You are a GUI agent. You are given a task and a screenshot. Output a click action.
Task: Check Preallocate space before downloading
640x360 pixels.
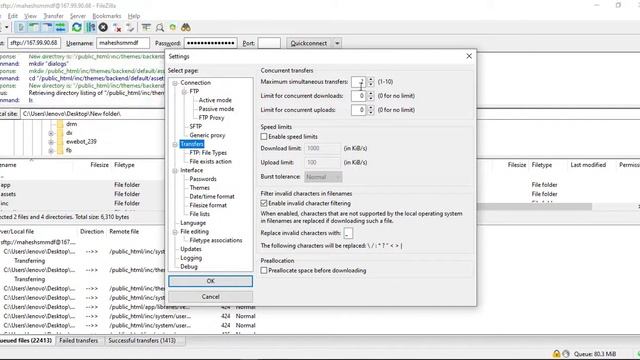pyautogui.click(x=264, y=270)
